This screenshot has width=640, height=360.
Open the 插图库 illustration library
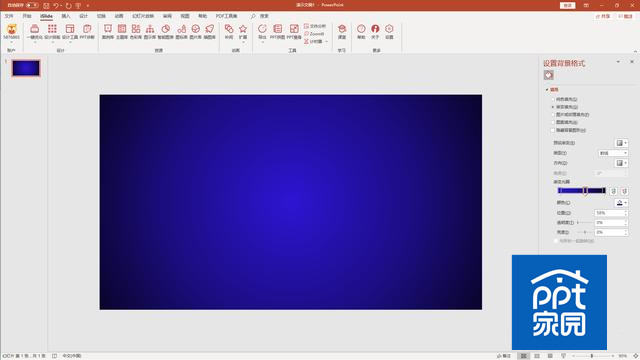[x=209, y=31]
